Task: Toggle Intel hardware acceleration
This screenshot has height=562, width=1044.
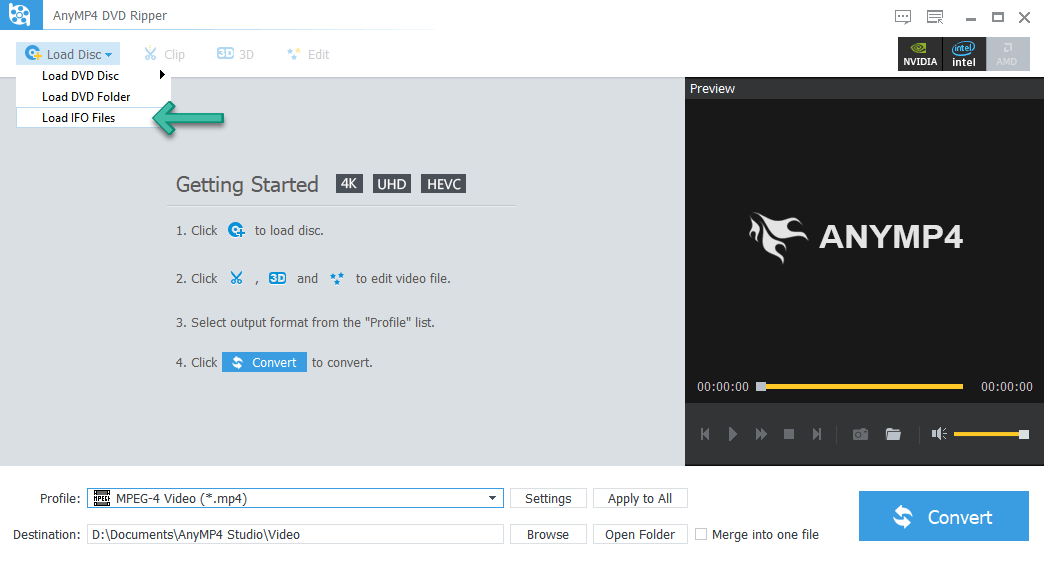Action: click(963, 54)
